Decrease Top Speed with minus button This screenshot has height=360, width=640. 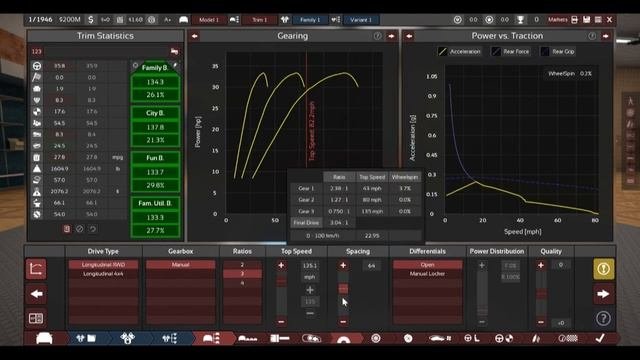[281, 322]
